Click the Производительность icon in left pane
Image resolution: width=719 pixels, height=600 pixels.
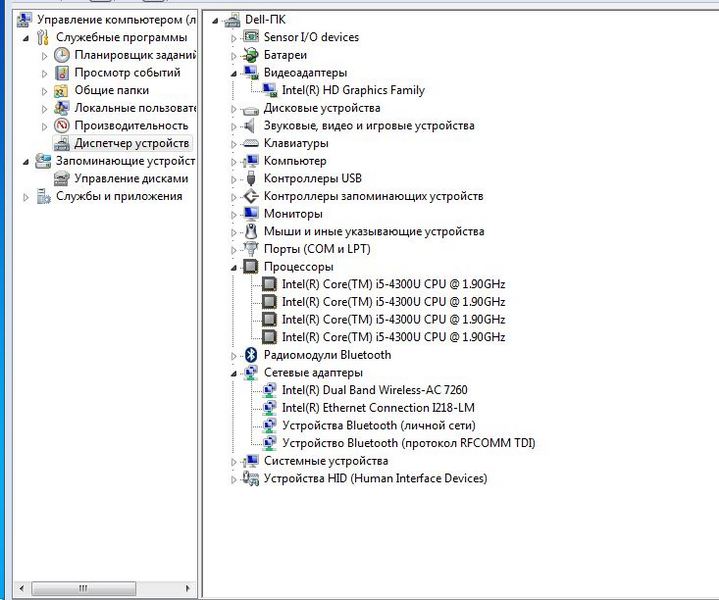coord(62,126)
